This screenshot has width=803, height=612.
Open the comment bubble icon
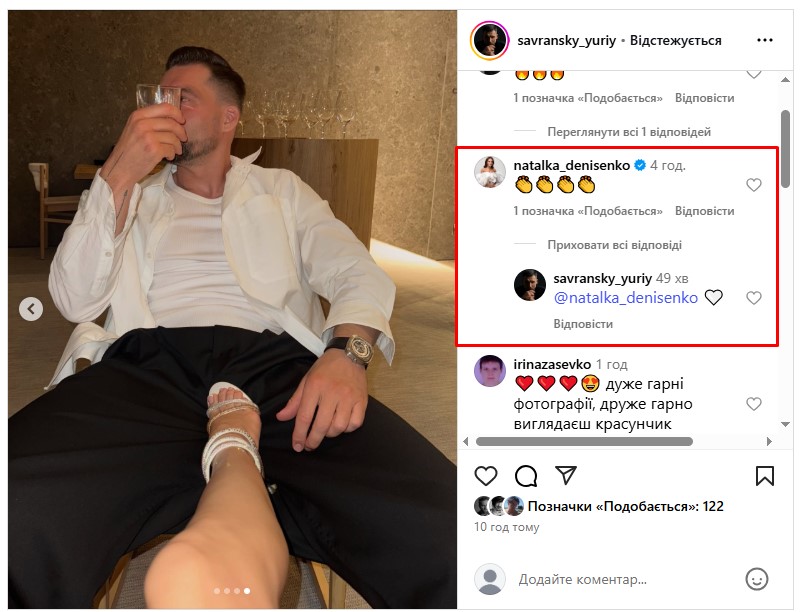[526, 476]
